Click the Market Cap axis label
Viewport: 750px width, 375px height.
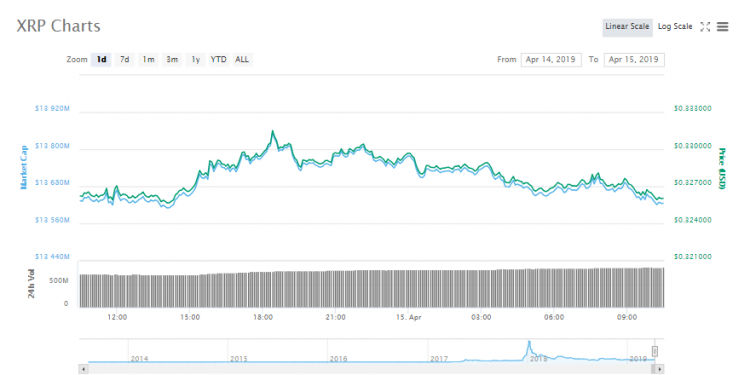click(23, 167)
